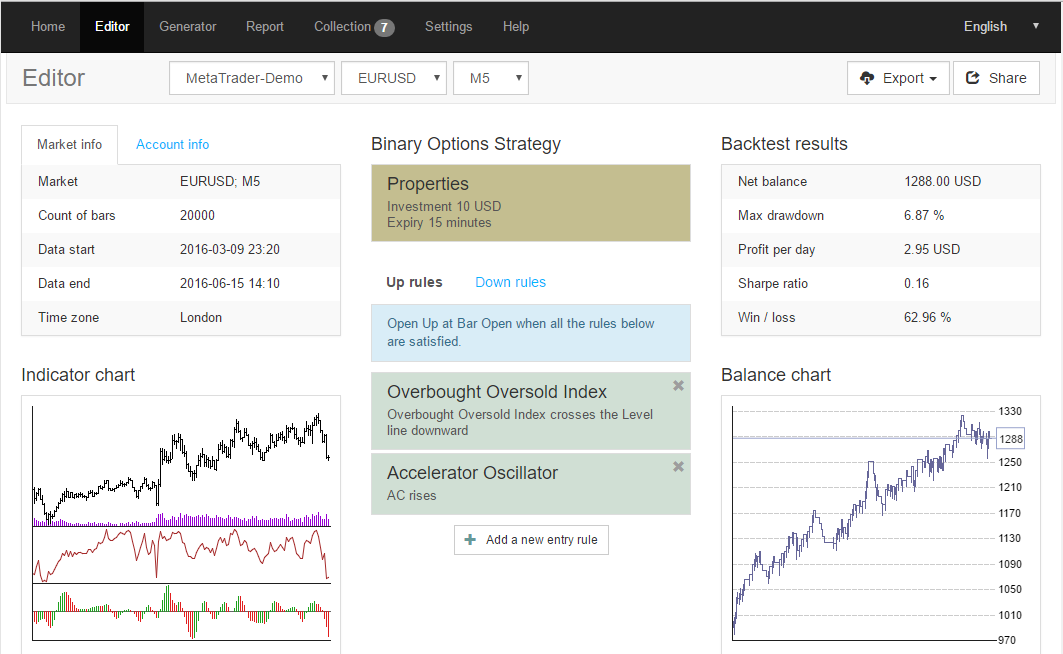The image size is (1063, 654).
Task: Click the Collection count badge 7
Action: (384, 27)
